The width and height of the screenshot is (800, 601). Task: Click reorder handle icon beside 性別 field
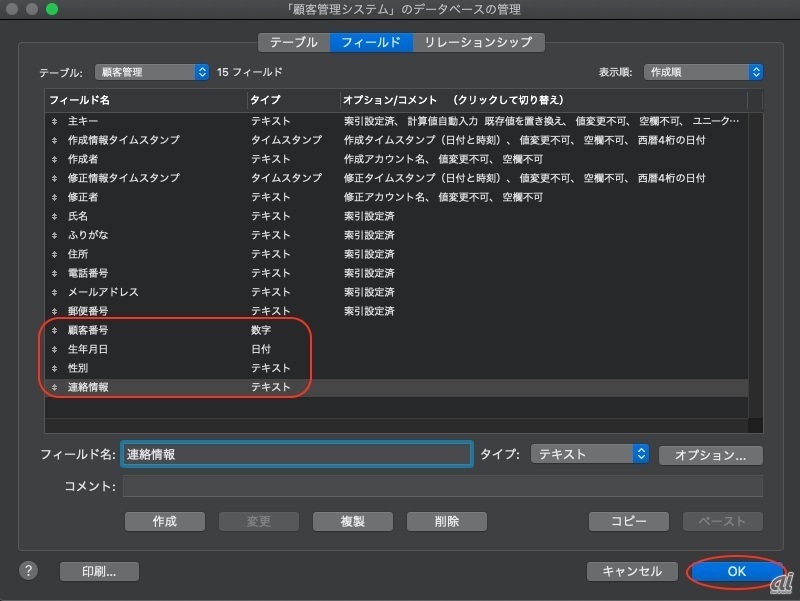coord(56,368)
